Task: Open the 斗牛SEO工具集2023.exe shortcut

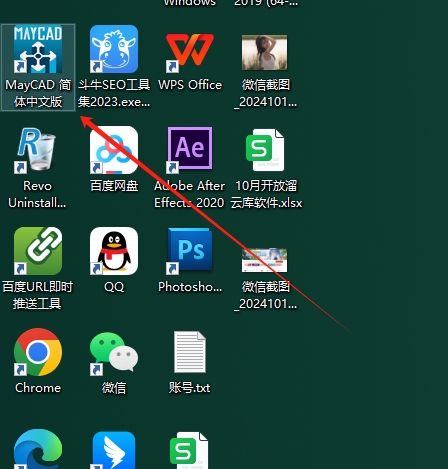Action: tap(114, 49)
